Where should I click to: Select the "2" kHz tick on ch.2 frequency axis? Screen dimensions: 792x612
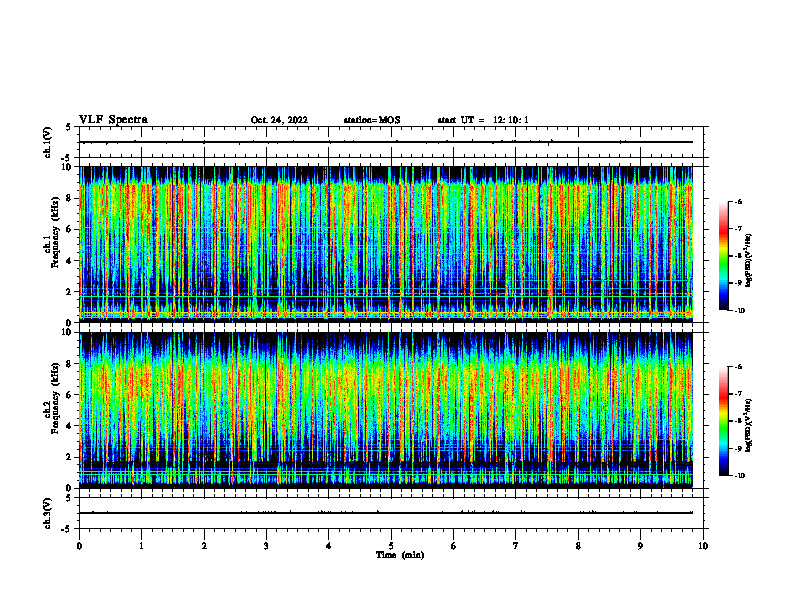pyautogui.click(x=69, y=457)
